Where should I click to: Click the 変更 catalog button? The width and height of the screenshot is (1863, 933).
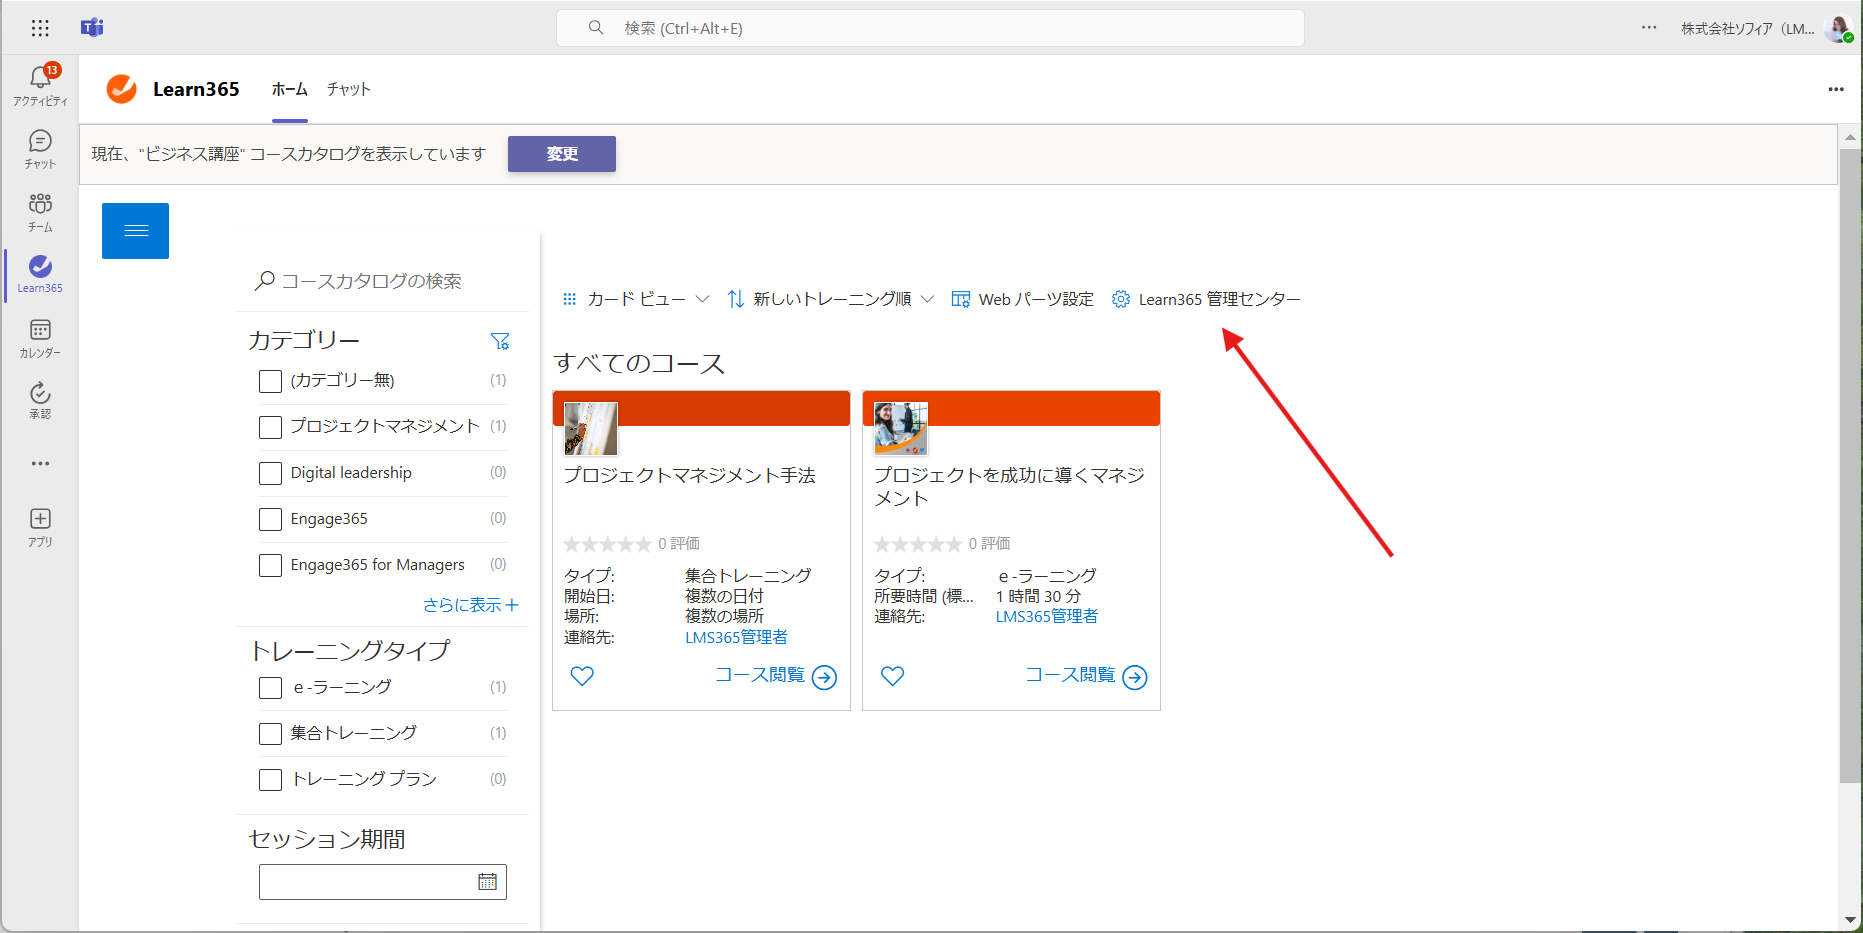click(562, 154)
